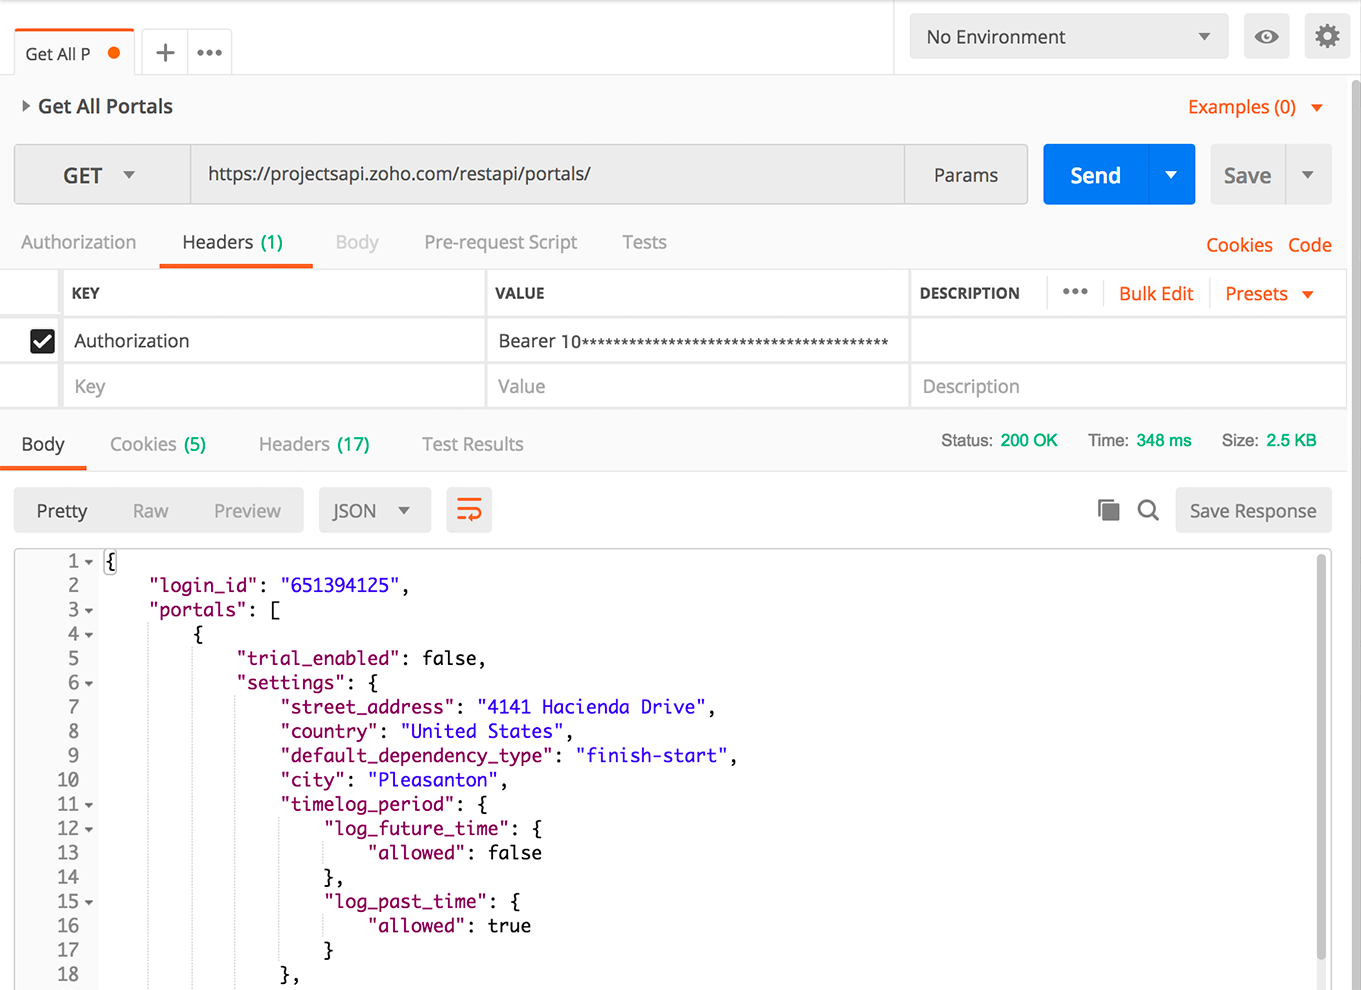
Task: Open a new request tab with plus icon
Action: [x=165, y=53]
